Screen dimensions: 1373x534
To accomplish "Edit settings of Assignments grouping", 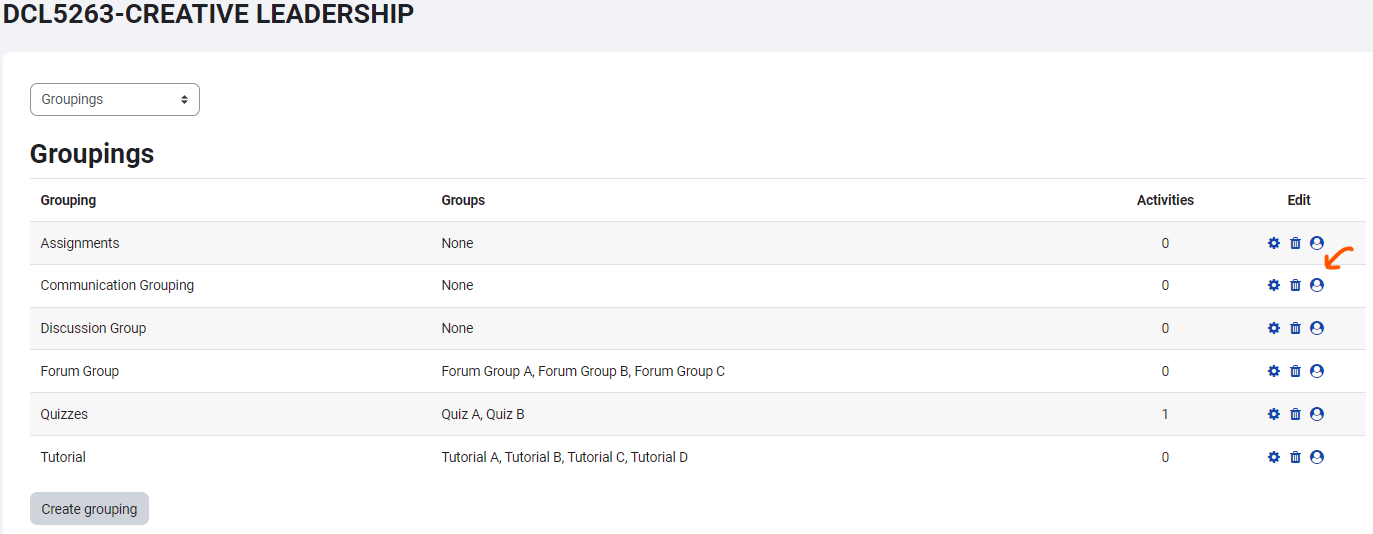I will 1274,243.
